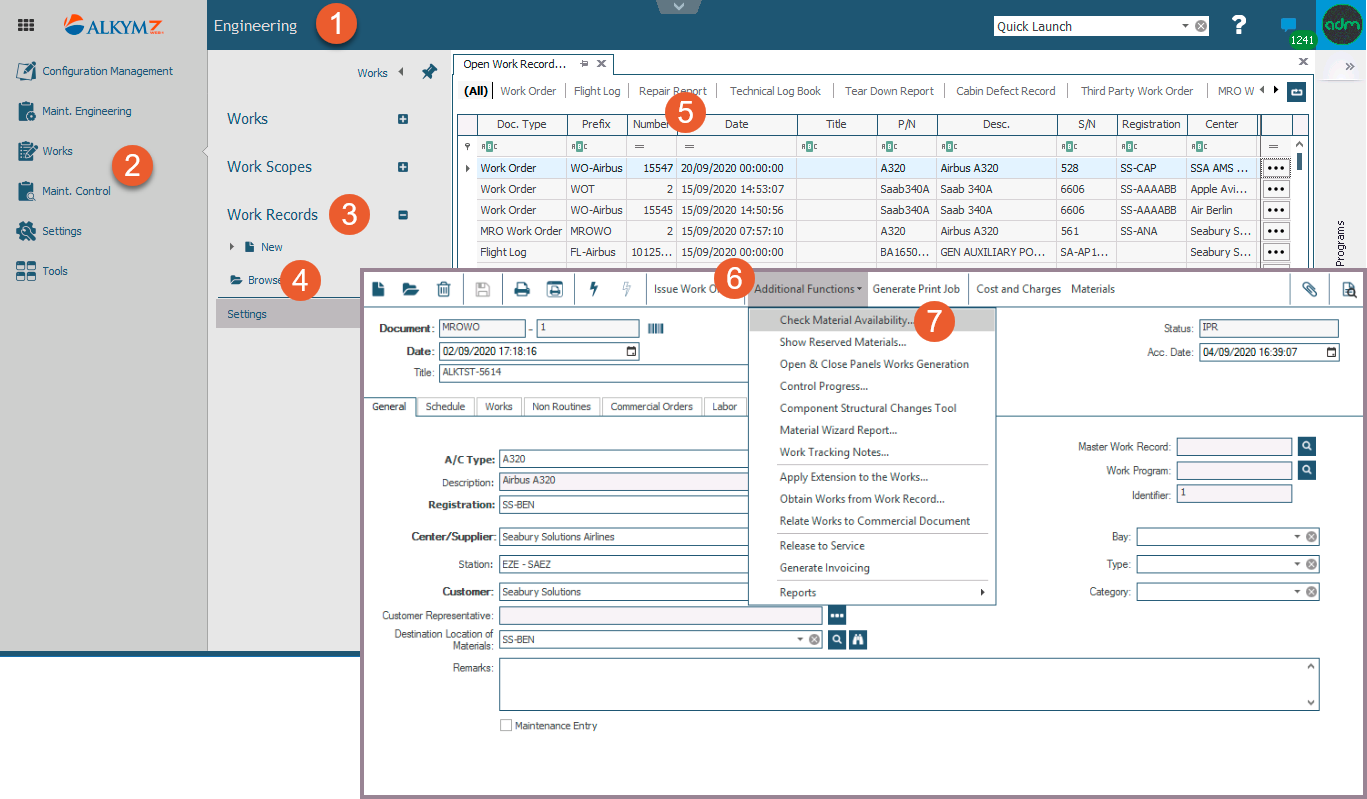Sort grid by Registration column header
This screenshot has height=799, width=1367.
click(1152, 124)
